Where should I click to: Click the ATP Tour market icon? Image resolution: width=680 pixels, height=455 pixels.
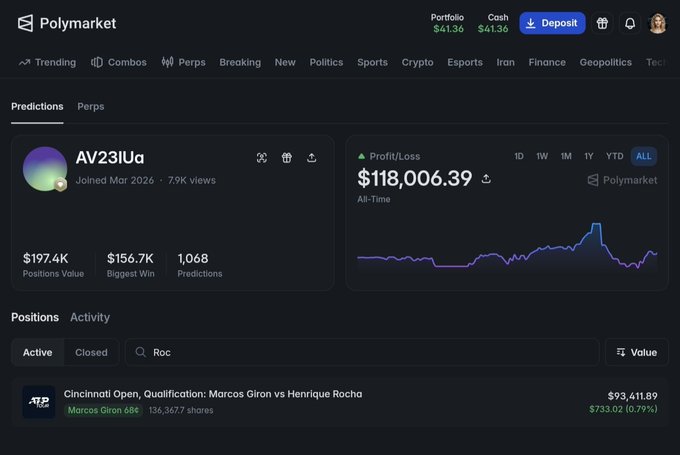coord(39,402)
